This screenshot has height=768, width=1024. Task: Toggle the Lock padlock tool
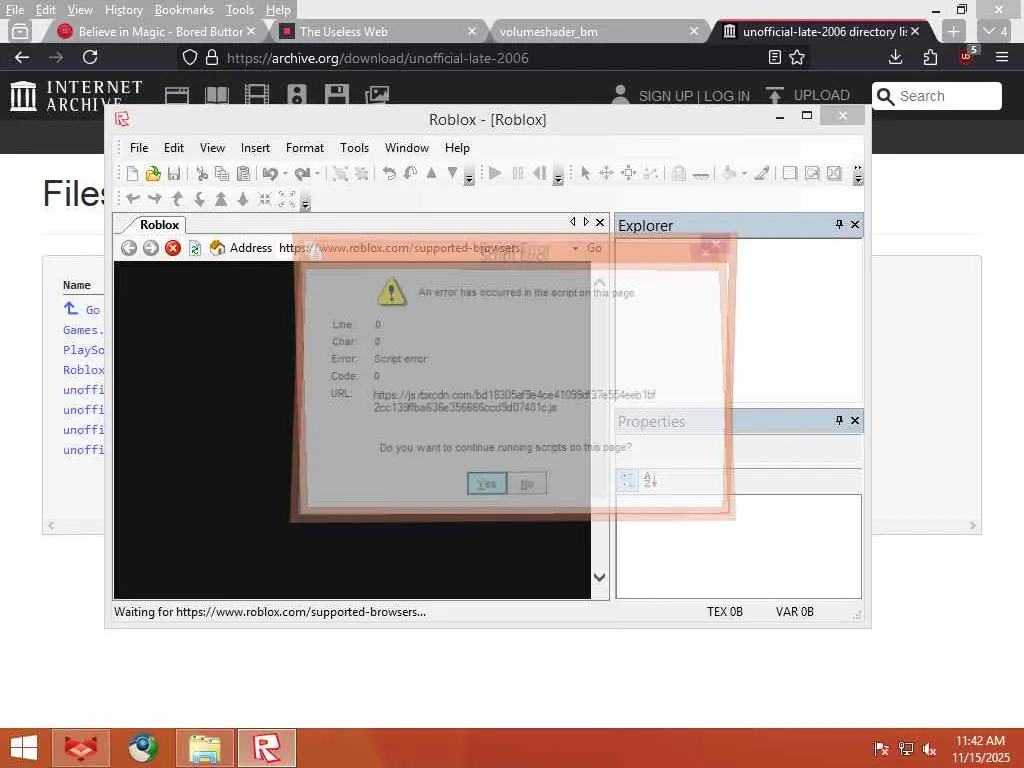click(x=679, y=173)
